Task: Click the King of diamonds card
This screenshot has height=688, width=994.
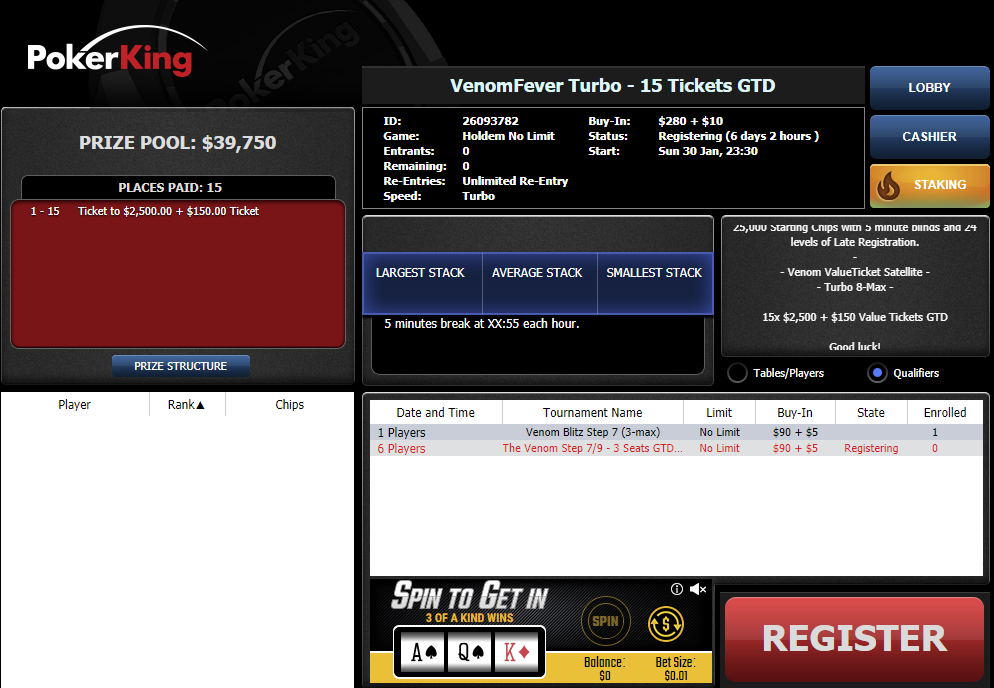Action: [517, 652]
